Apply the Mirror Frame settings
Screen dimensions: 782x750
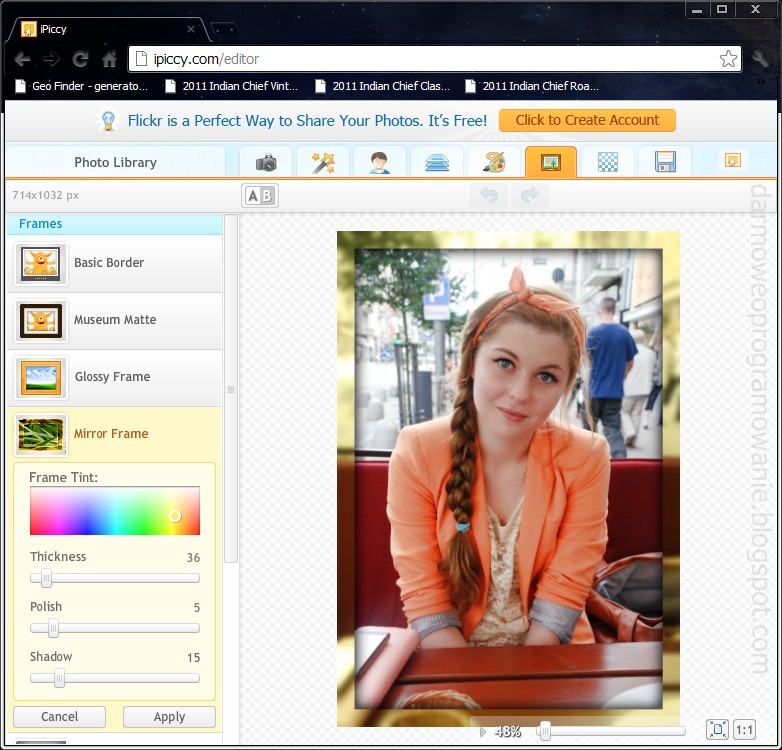169,717
